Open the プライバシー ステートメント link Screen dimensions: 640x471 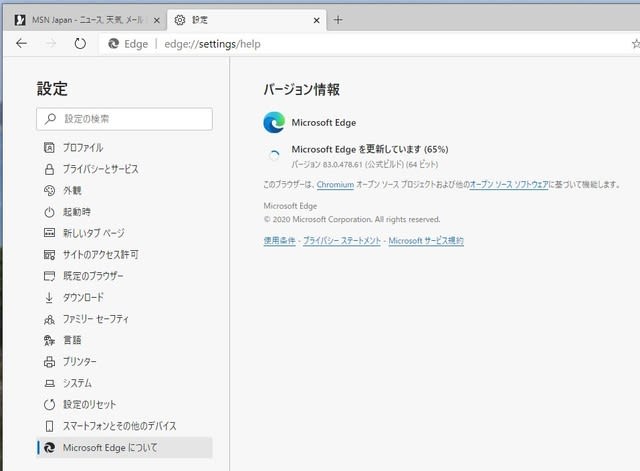342,240
